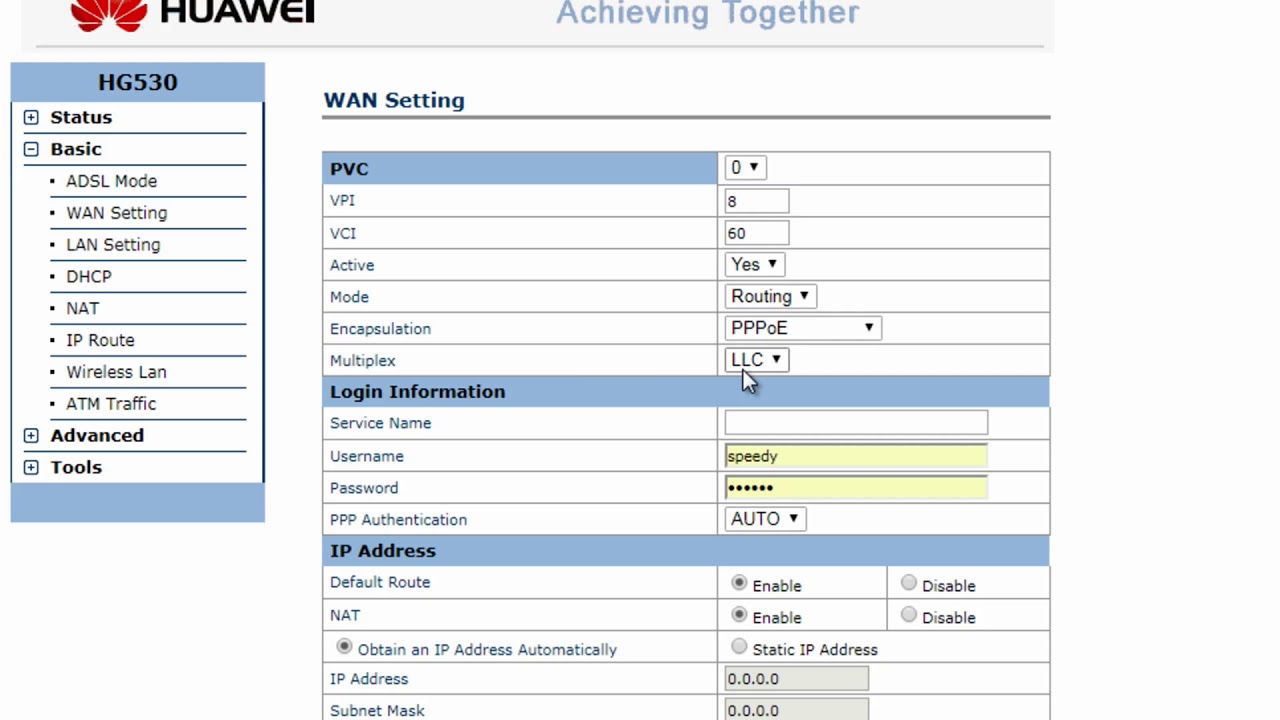
Task: Open the Encapsulation PPPoE dropdown
Action: 803,328
